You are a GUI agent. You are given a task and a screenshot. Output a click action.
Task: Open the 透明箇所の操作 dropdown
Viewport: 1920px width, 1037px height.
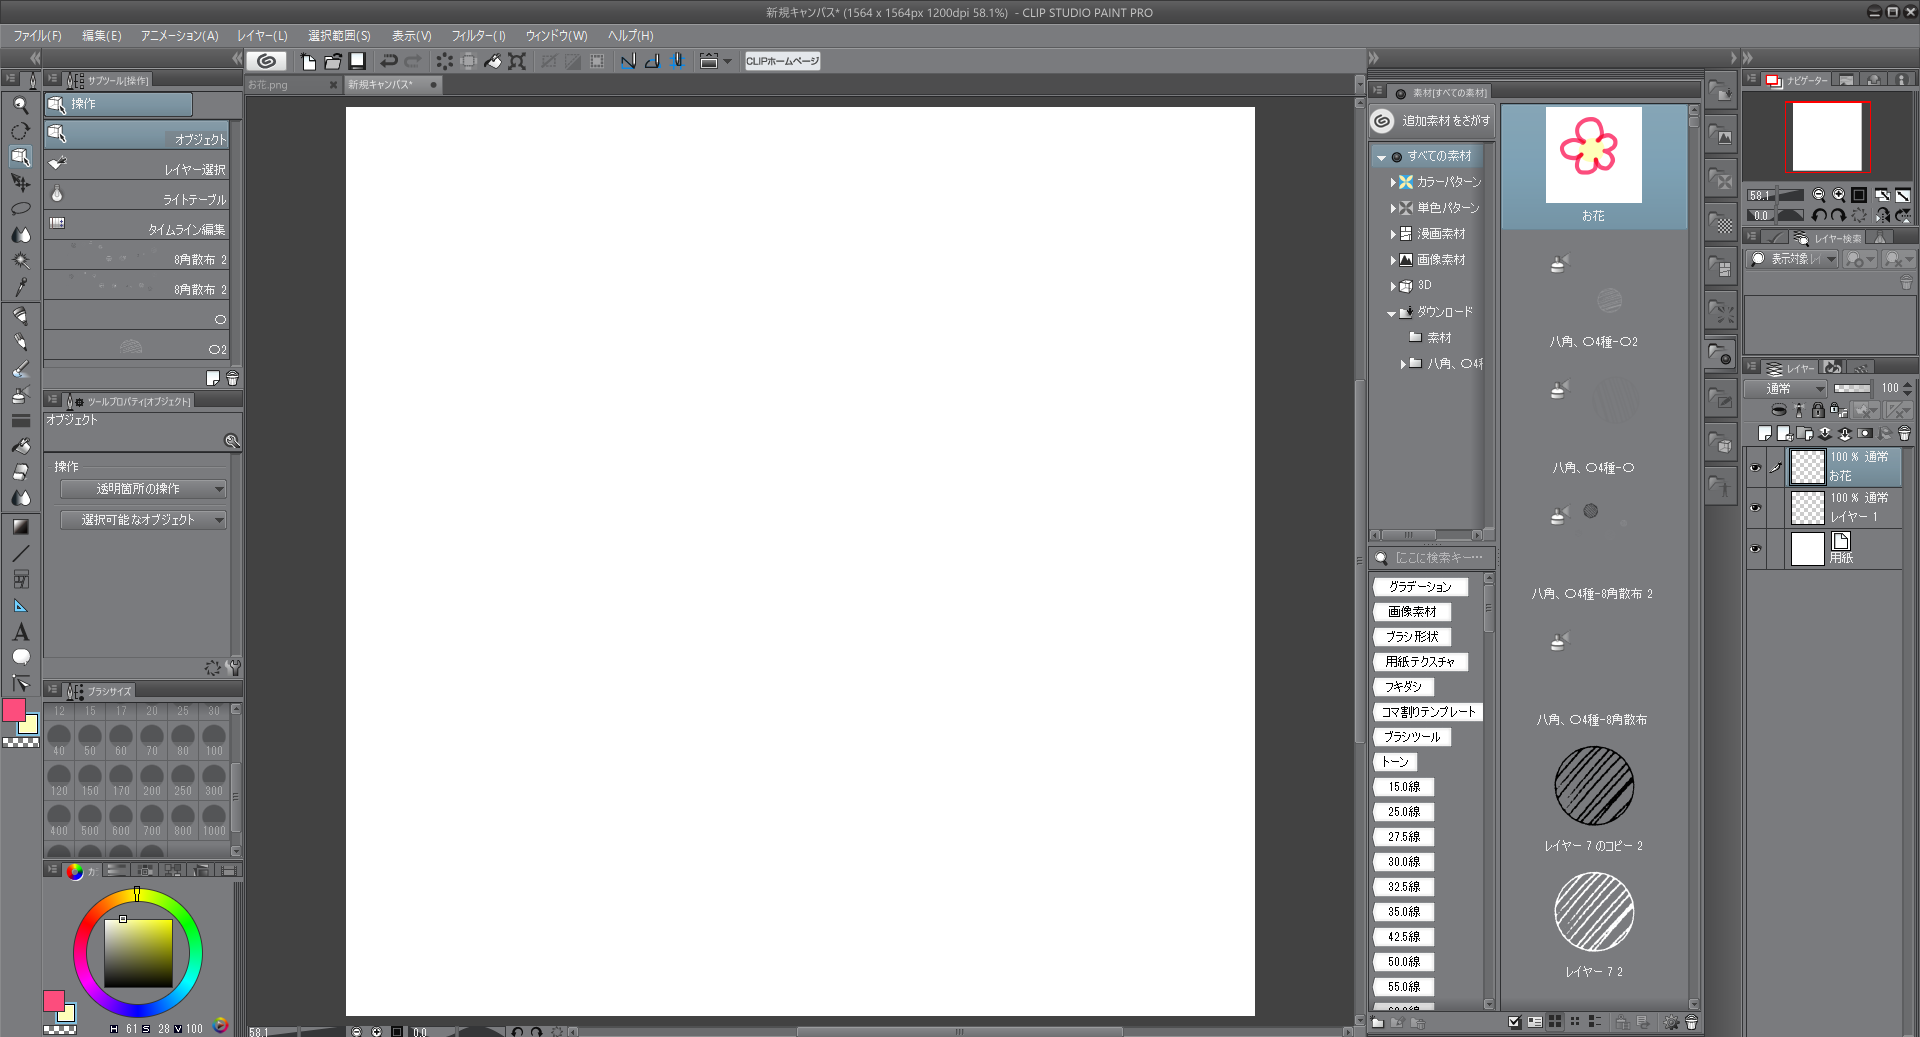(x=143, y=489)
